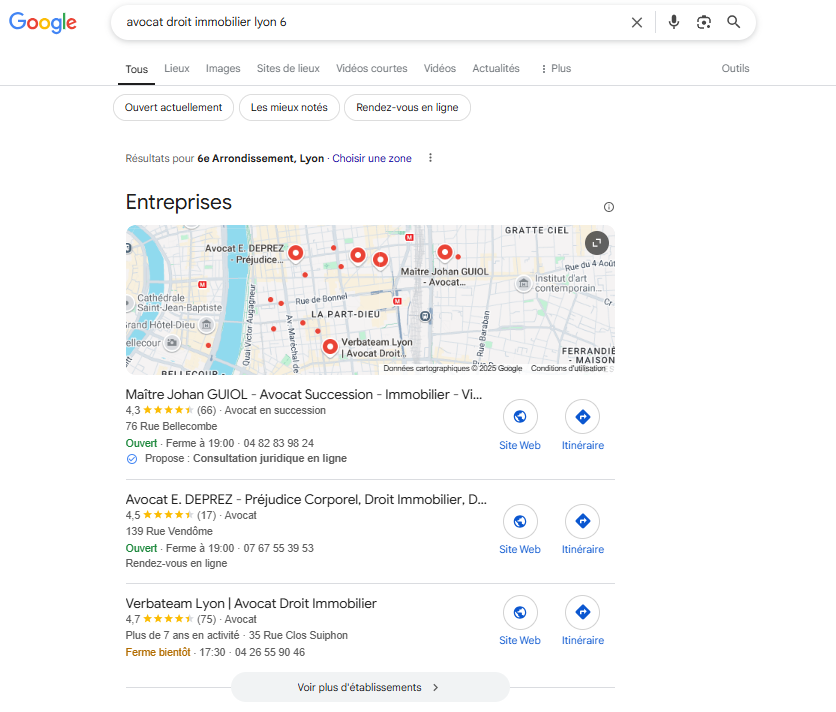Clear the search box with the X icon
Image resolution: width=836 pixels, height=712 pixels.
click(637, 22)
